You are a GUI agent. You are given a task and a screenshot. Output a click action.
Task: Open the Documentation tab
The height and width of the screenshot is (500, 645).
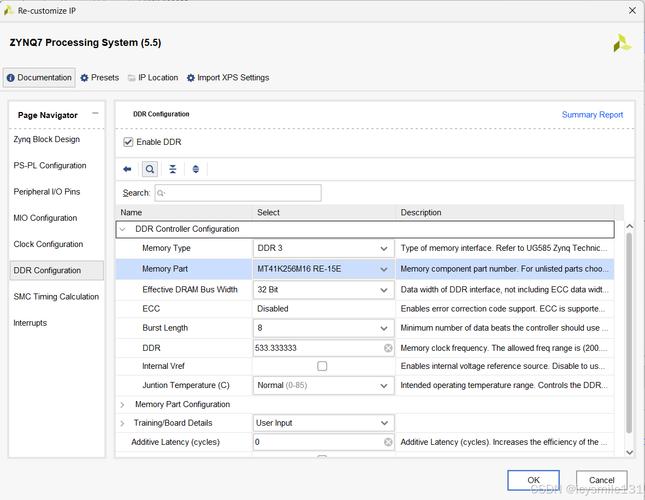coord(39,78)
